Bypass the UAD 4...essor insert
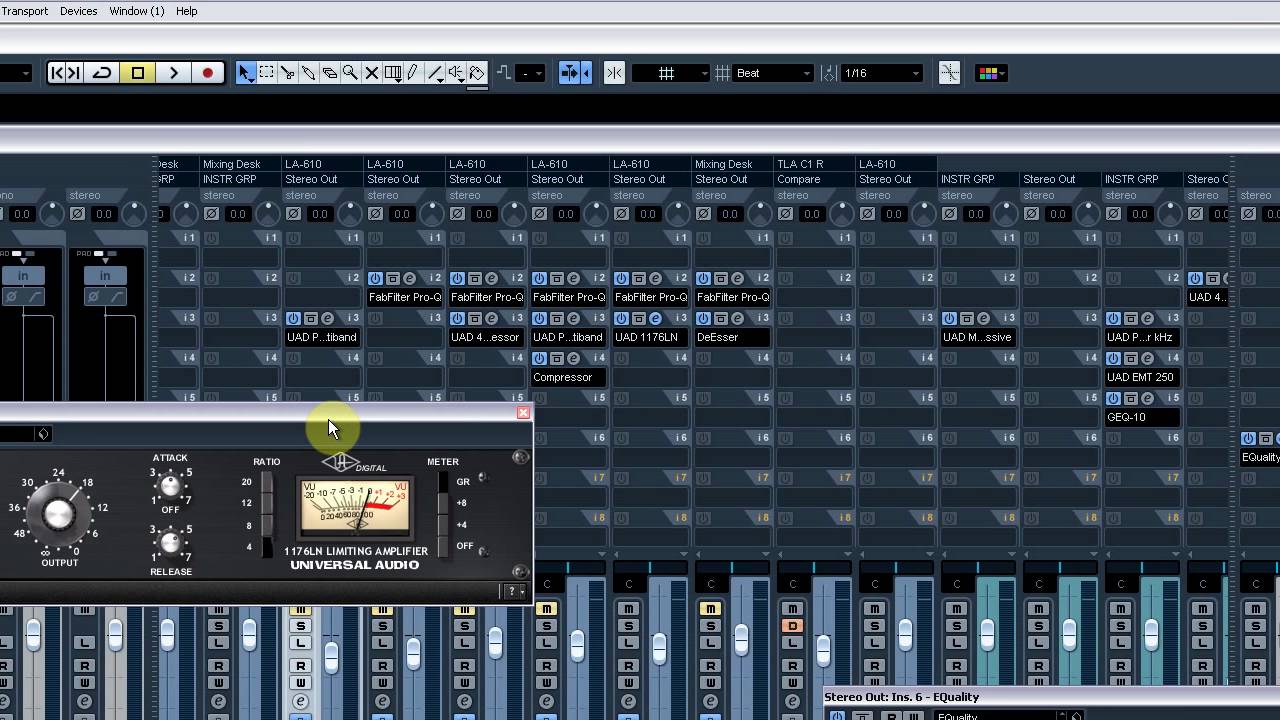Viewport: 1280px width, 720px height. (x=457, y=318)
